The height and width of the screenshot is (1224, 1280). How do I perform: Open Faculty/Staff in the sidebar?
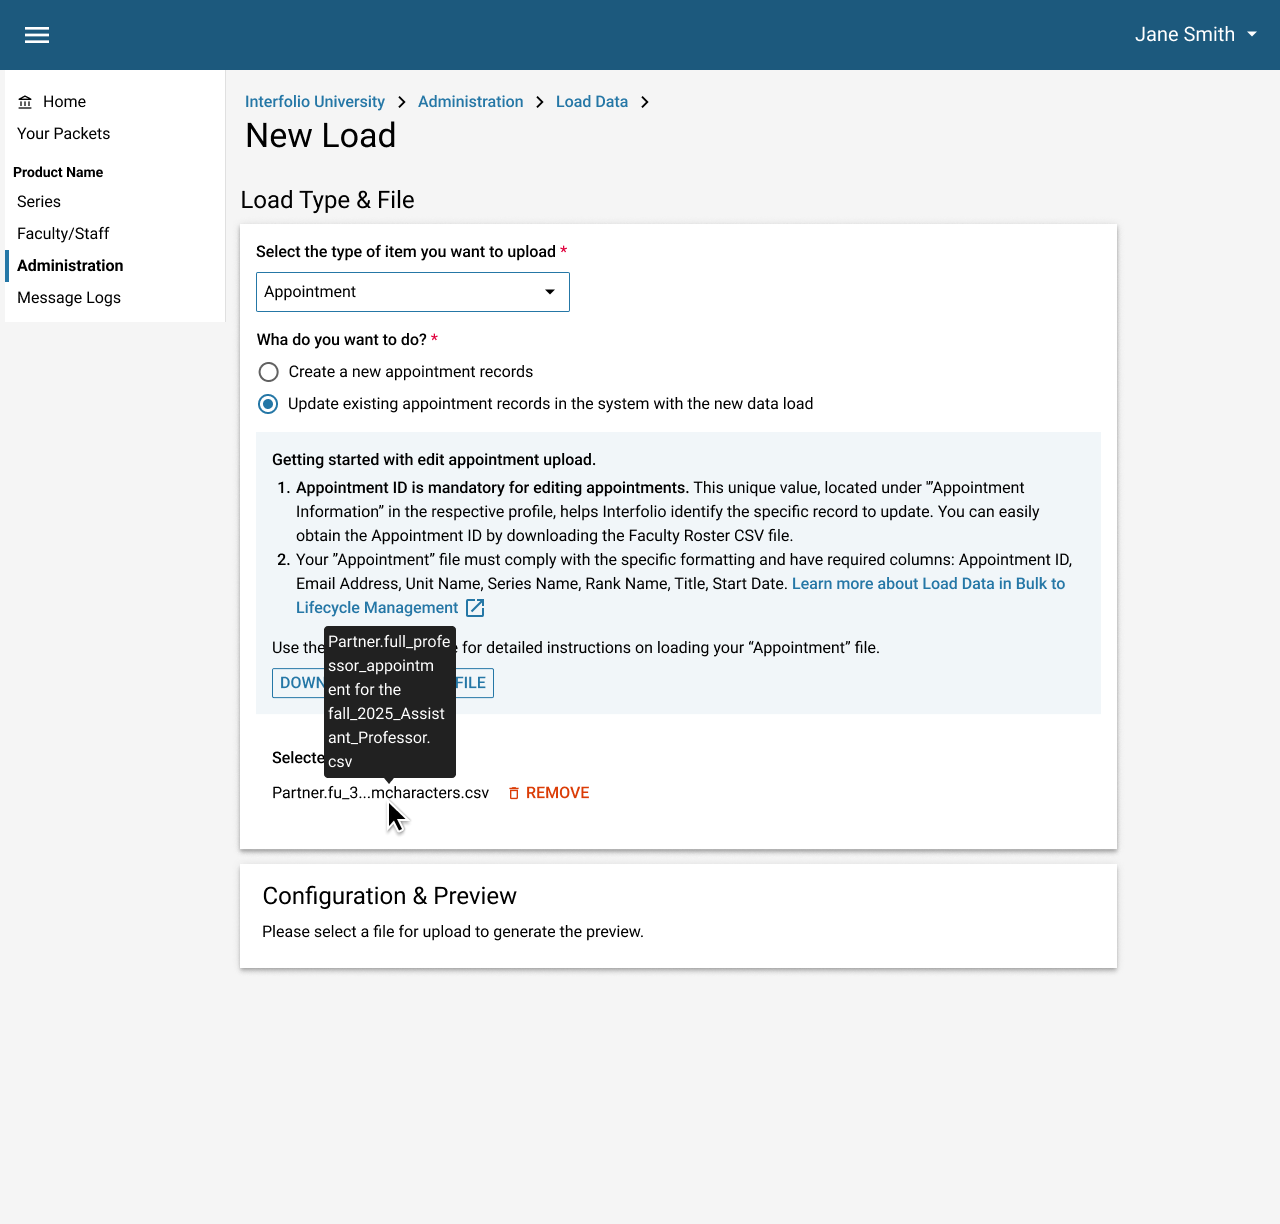pyautogui.click(x=63, y=234)
